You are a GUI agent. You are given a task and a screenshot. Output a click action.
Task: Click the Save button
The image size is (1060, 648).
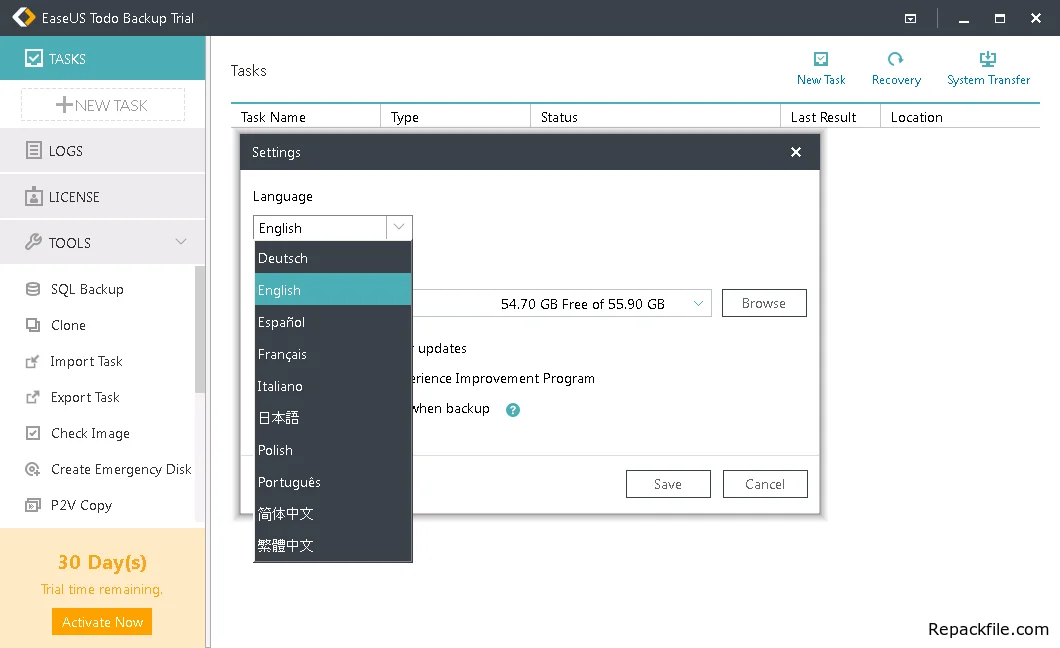[668, 484]
